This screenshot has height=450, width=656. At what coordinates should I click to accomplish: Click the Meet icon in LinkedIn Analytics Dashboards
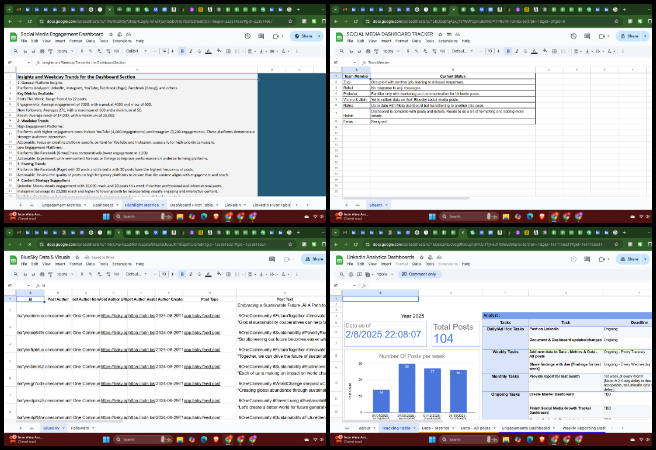click(x=602, y=259)
